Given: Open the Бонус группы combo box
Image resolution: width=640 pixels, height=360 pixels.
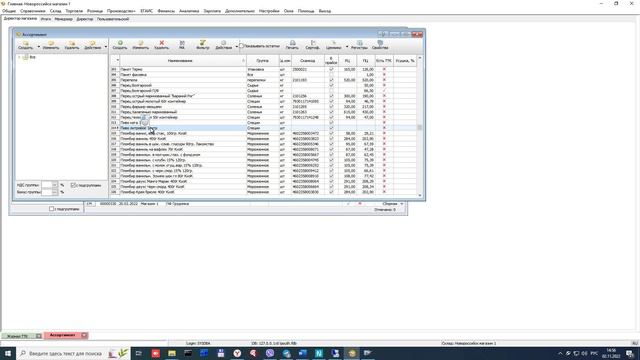Looking at the screenshot, I should coord(54,192).
